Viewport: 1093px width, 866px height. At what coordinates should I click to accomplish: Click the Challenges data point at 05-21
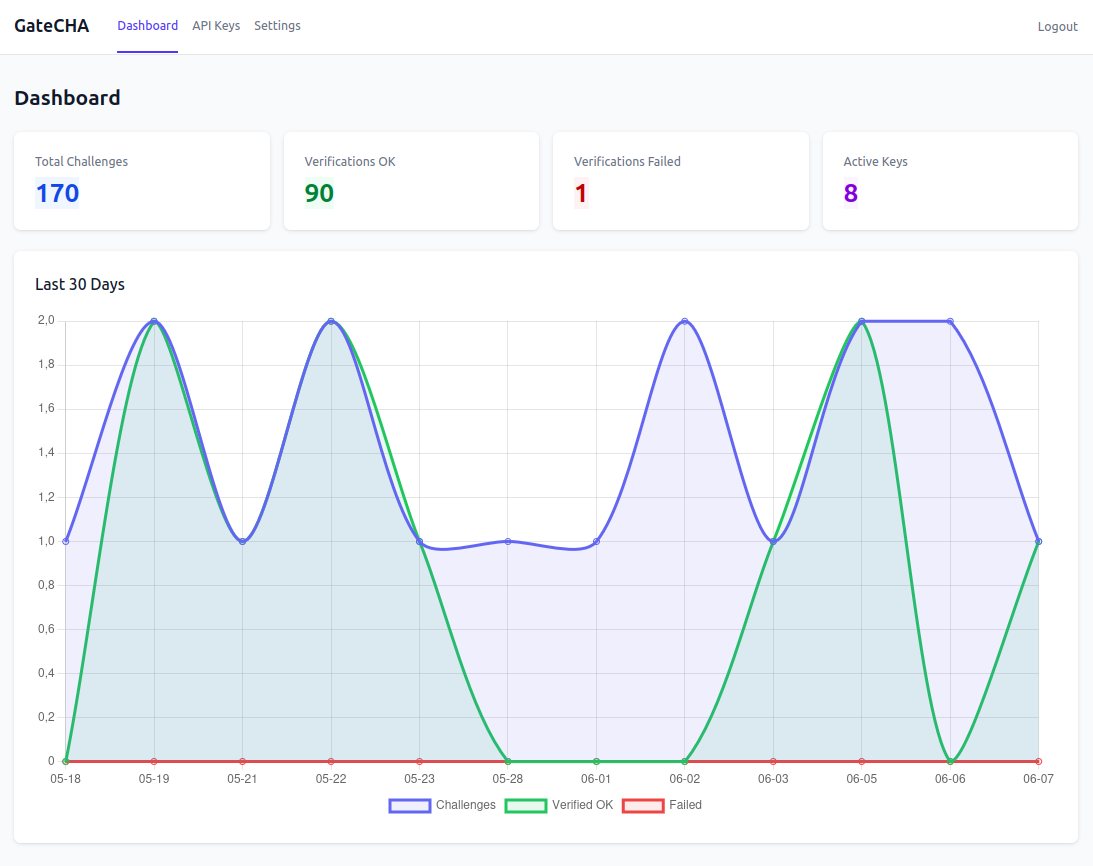click(243, 541)
